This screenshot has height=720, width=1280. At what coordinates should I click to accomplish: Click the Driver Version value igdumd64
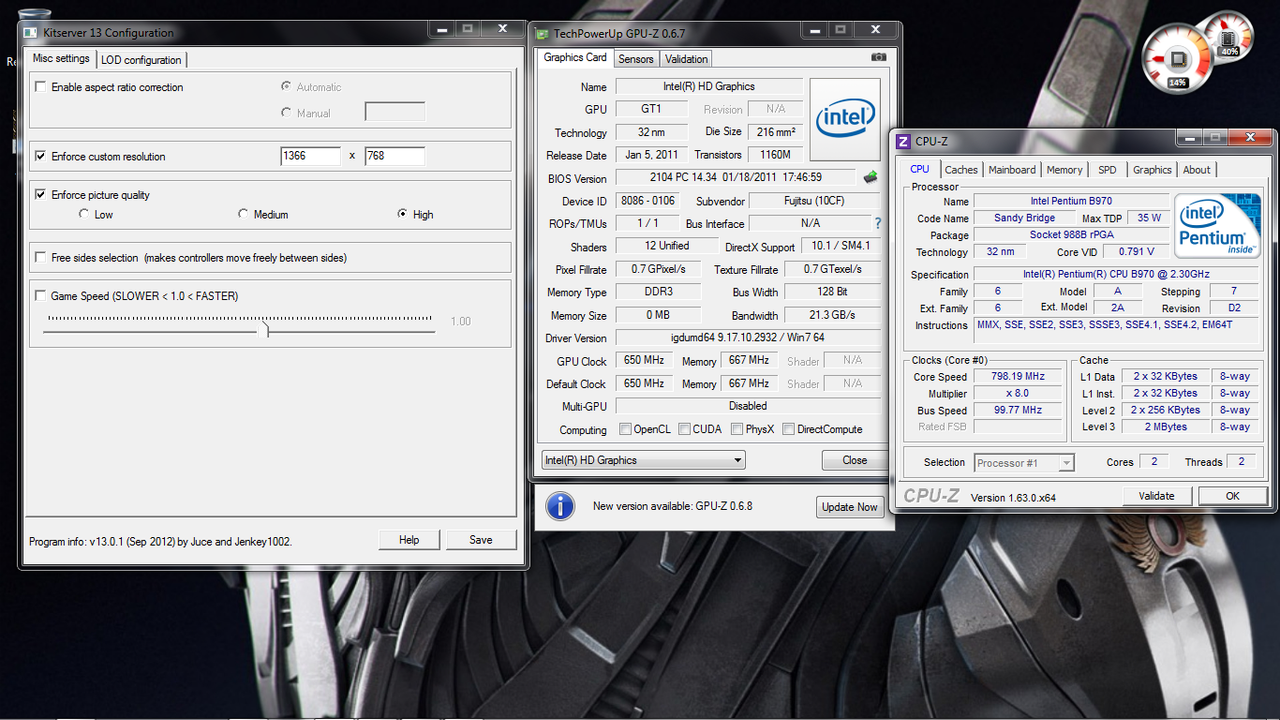tap(748, 338)
